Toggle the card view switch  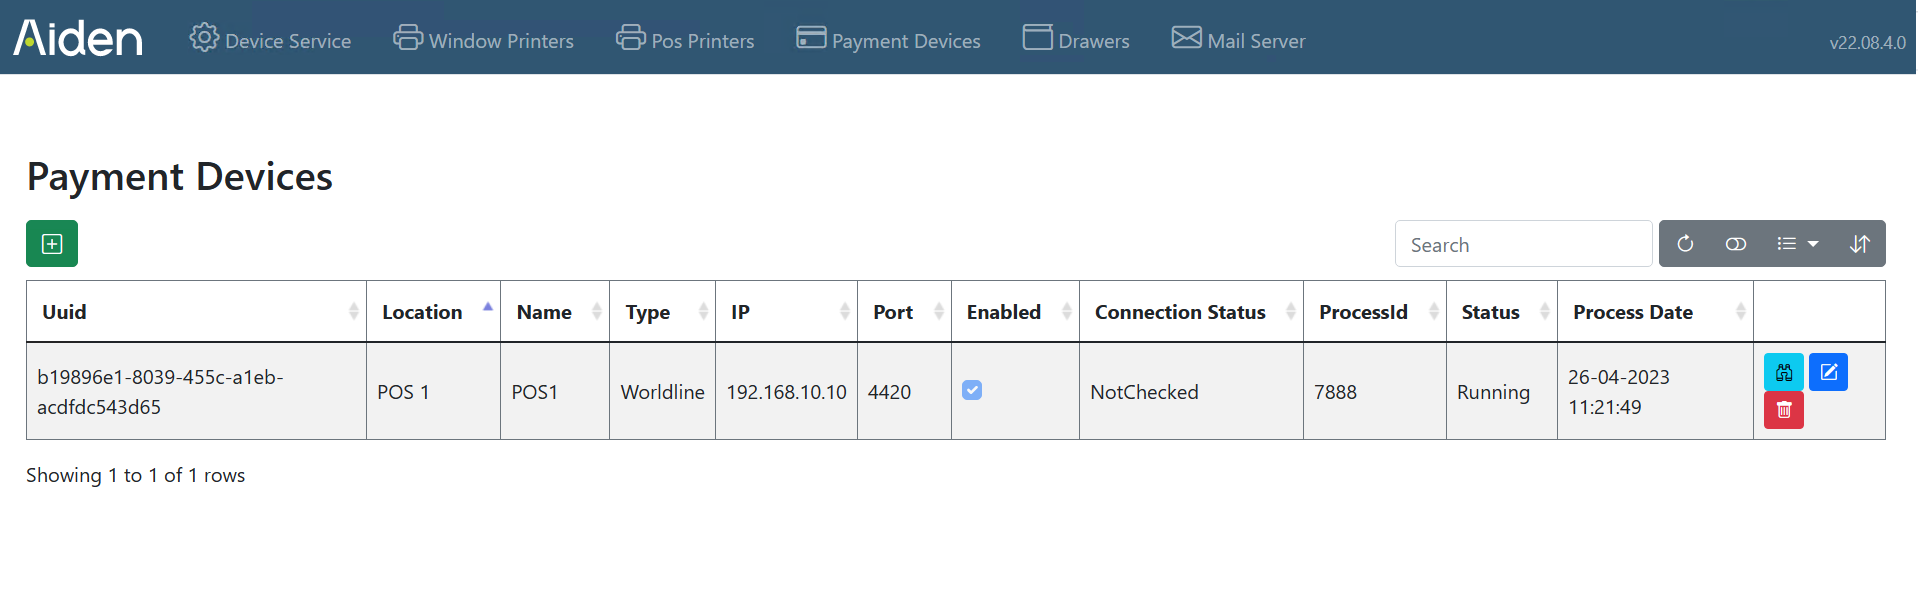click(x=1736, y=244)
